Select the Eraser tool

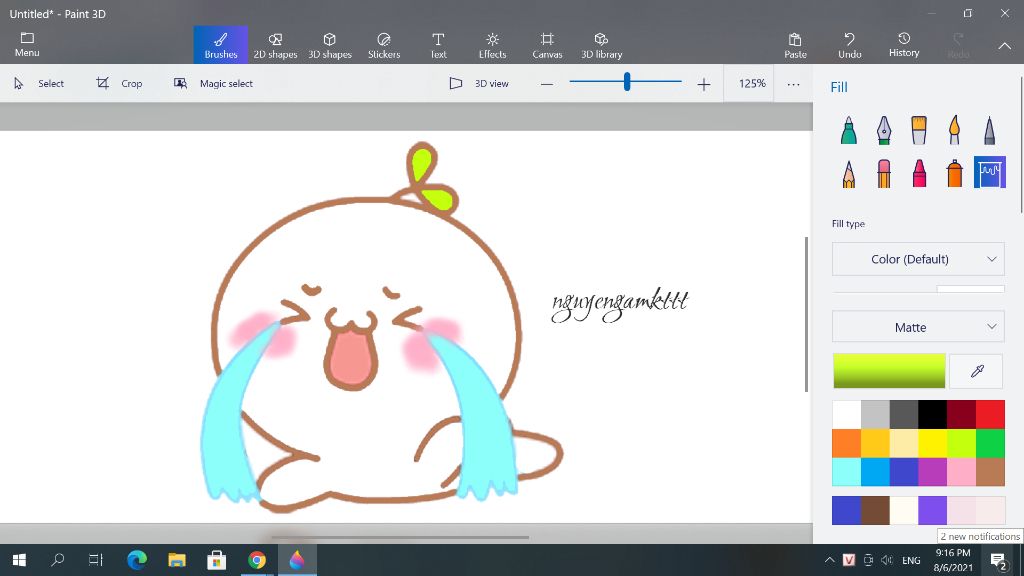point(884,173)
